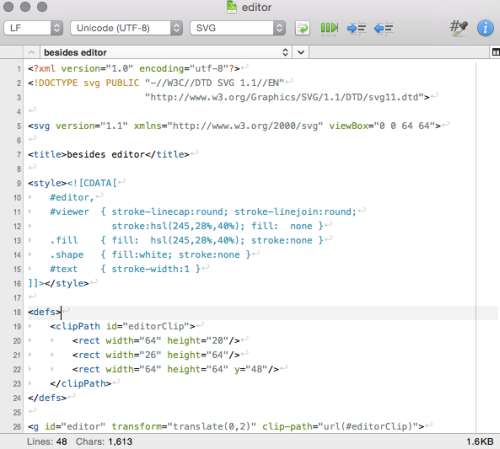500x449 pixels.
Task: Click the green reload document icon
Action: click(x=302, y=28)
